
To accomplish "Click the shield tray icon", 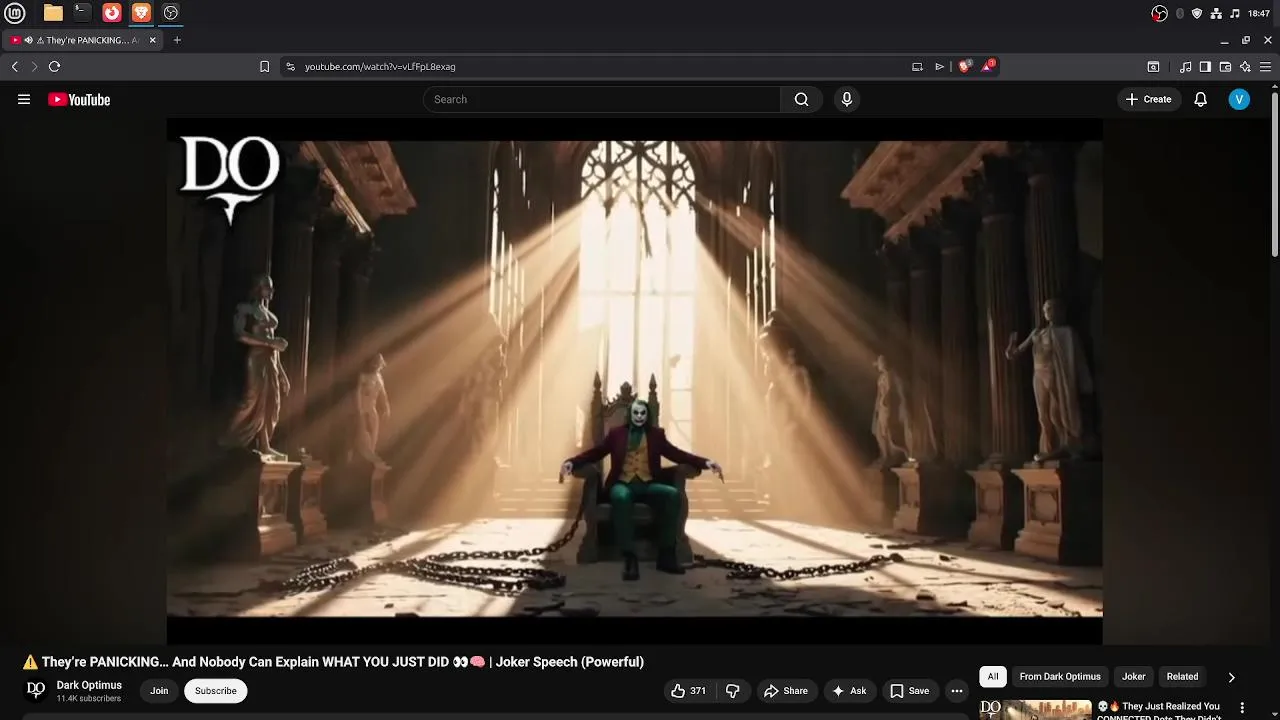I will 1197,13.
